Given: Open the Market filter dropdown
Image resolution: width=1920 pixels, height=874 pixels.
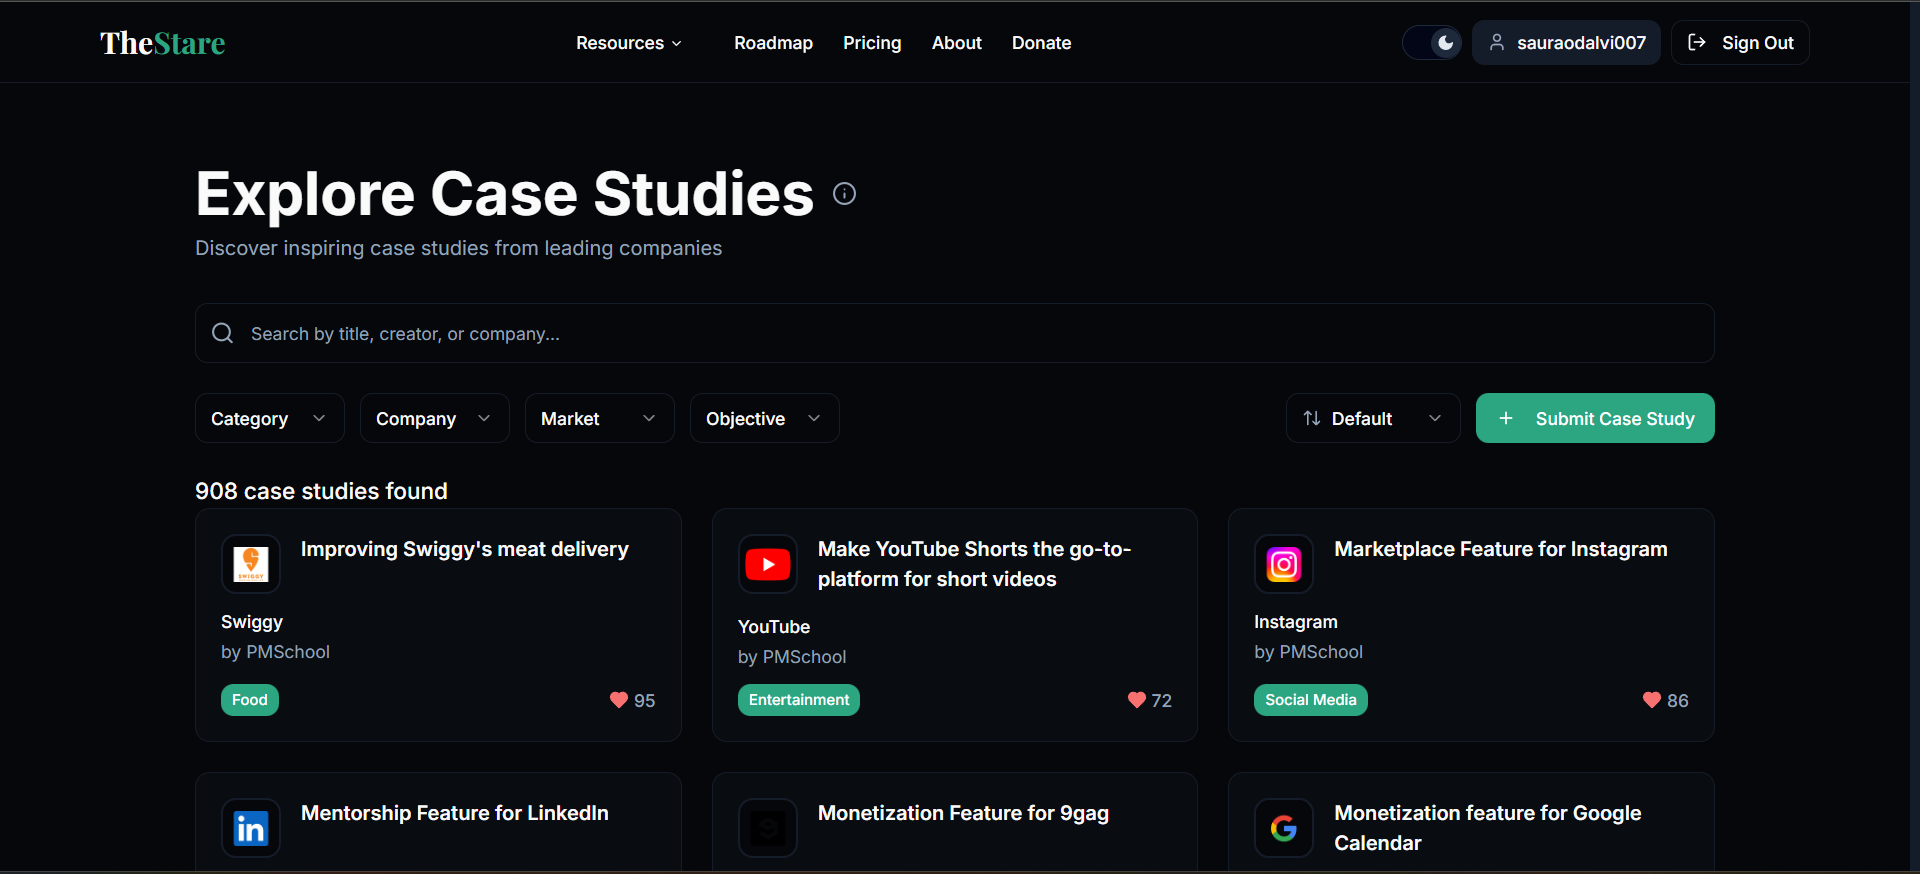Looking at the screenshot, I should point(600,418).
